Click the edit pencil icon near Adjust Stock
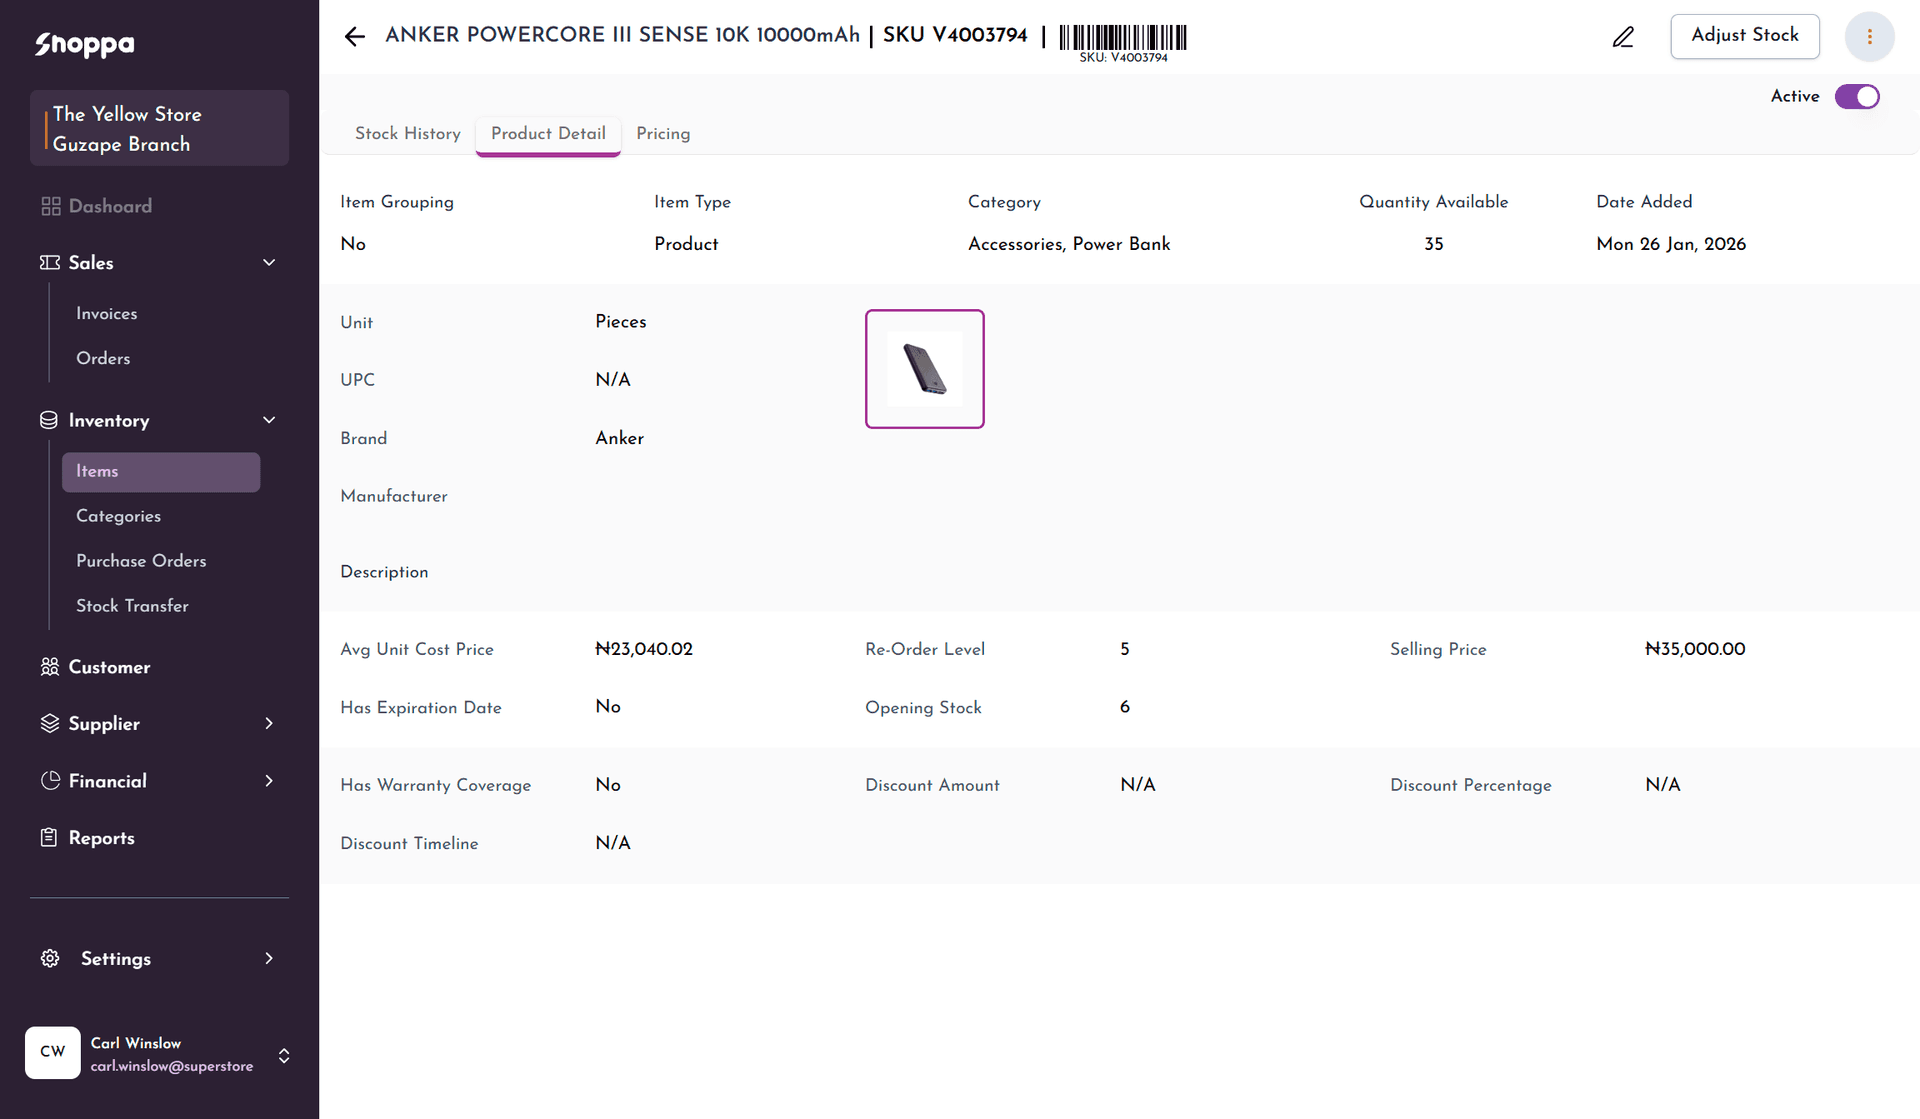This screenshot has width=1920, height=1119. click(x=1623, y=36)
